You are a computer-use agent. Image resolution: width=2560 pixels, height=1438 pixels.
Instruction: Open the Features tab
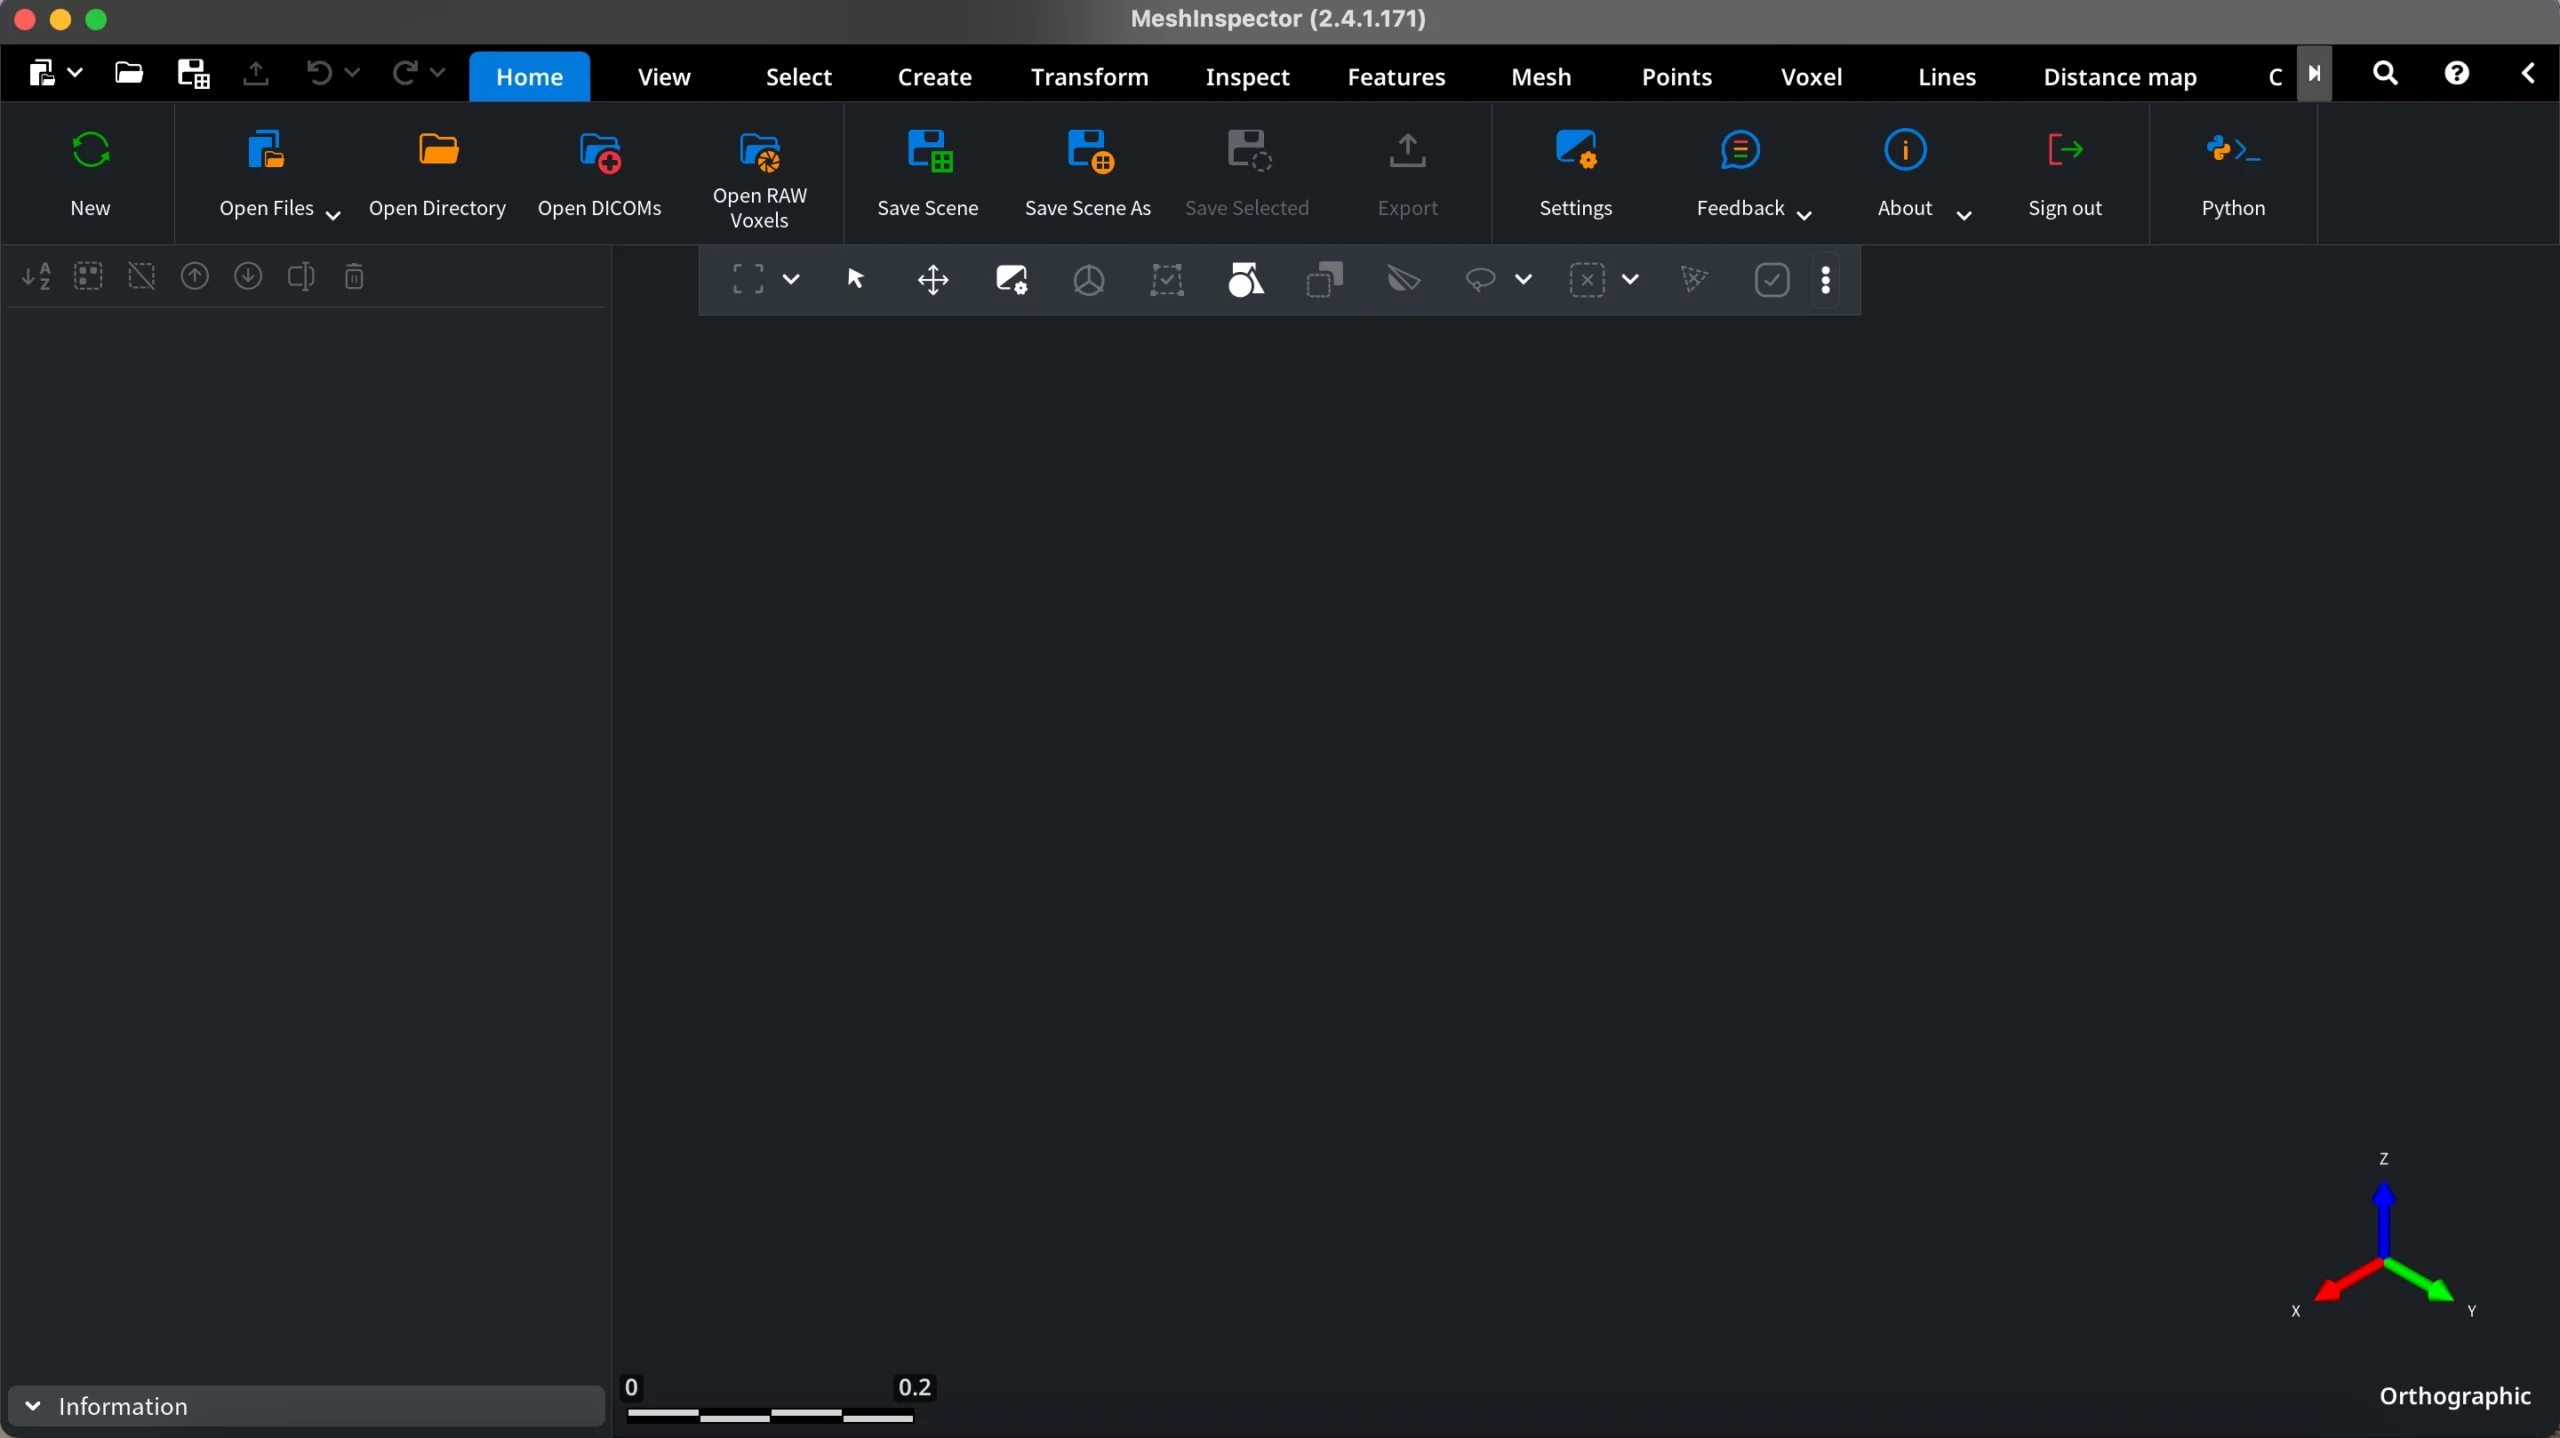click(x=1396, y=77)
